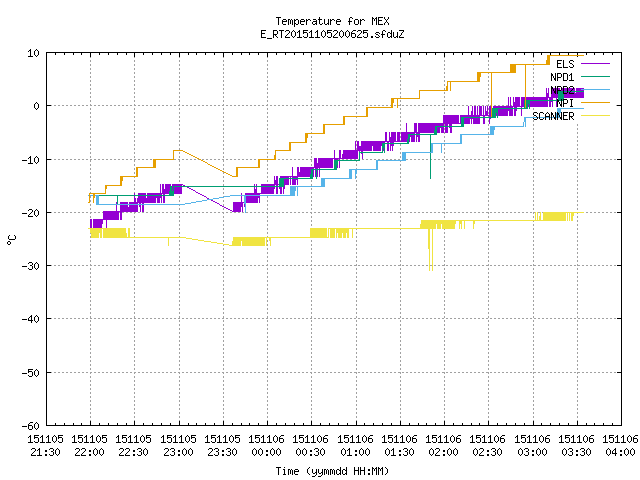
Task: Click the green NPD1 legend line sample
Action: coord(595,76)
